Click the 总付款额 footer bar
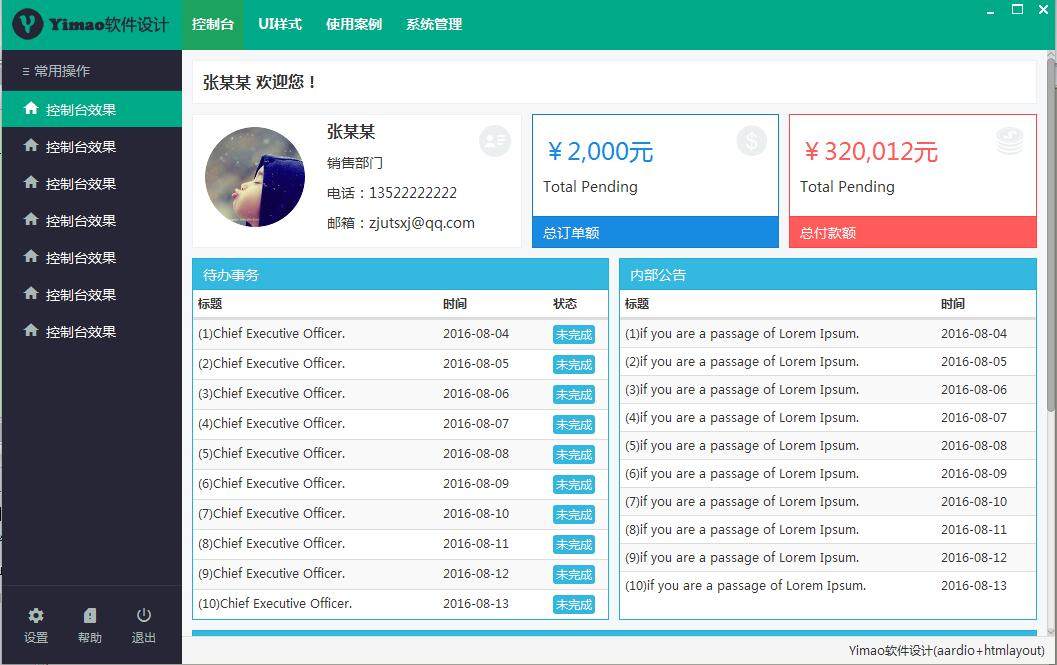This screenshot has width=1057, height=665. 911,232
